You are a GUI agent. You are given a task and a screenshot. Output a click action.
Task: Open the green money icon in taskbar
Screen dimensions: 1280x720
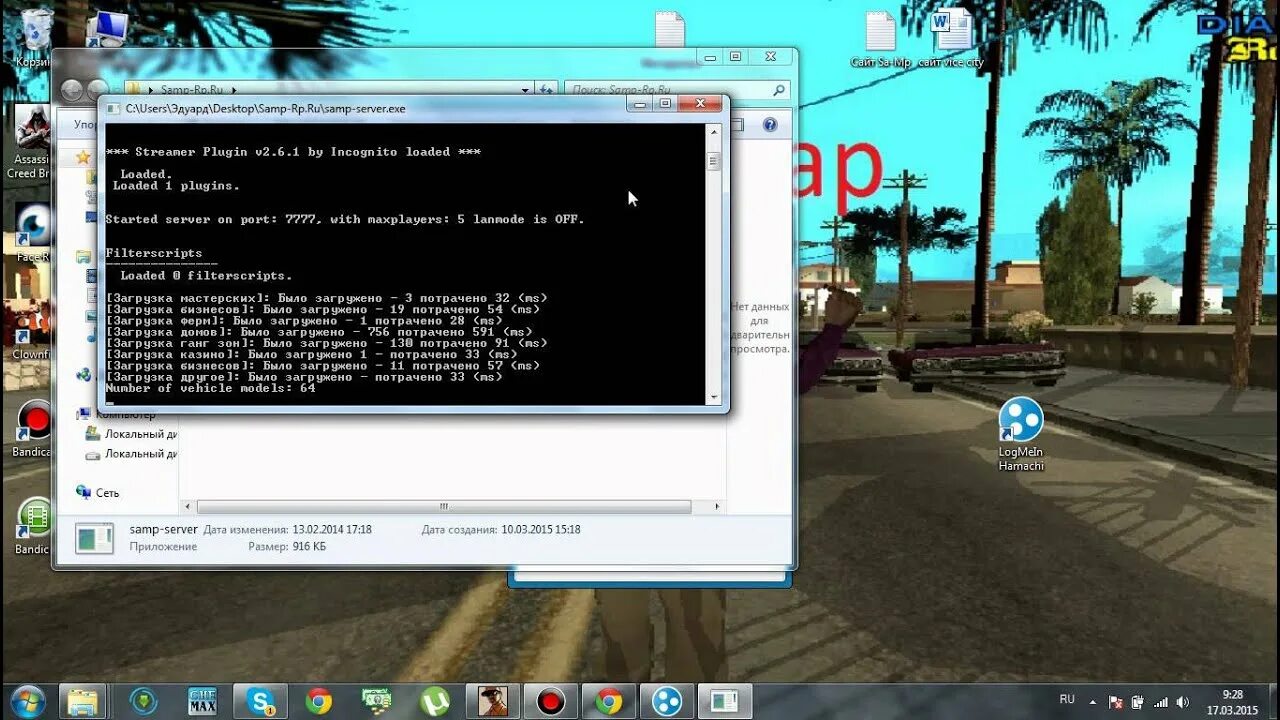377,701
